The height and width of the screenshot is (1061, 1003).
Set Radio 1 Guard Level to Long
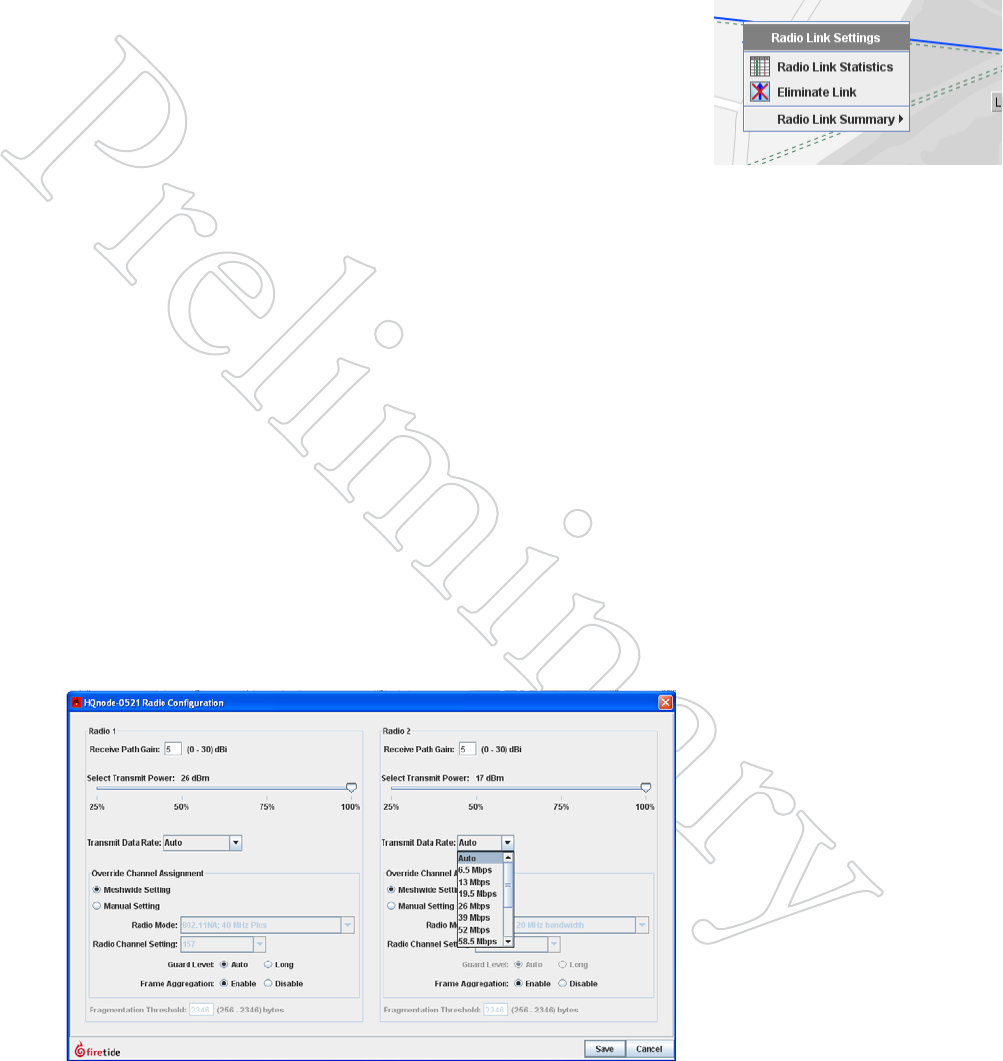coord(268,965)
